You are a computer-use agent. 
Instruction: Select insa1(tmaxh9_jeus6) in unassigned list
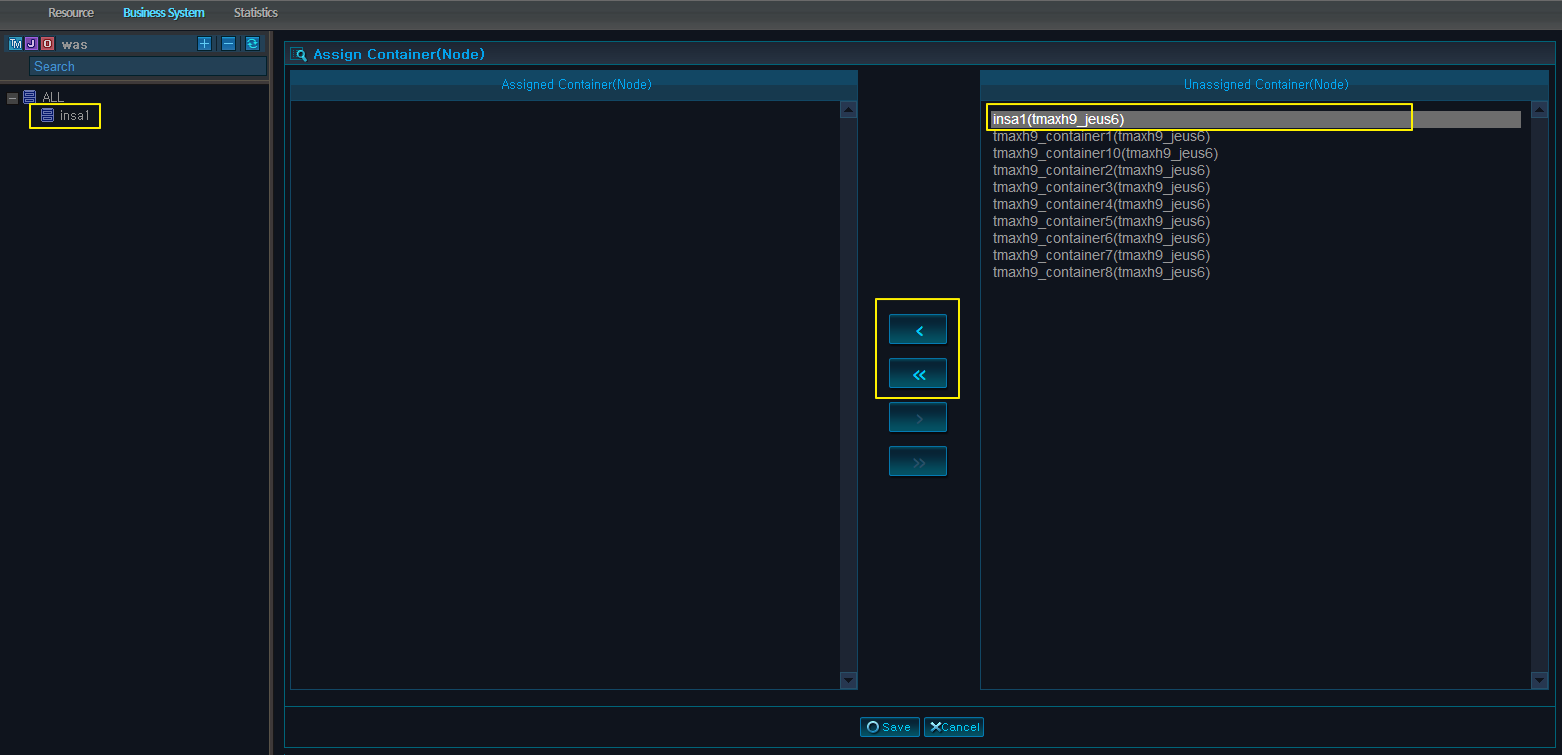click(x=1255, y=119)
